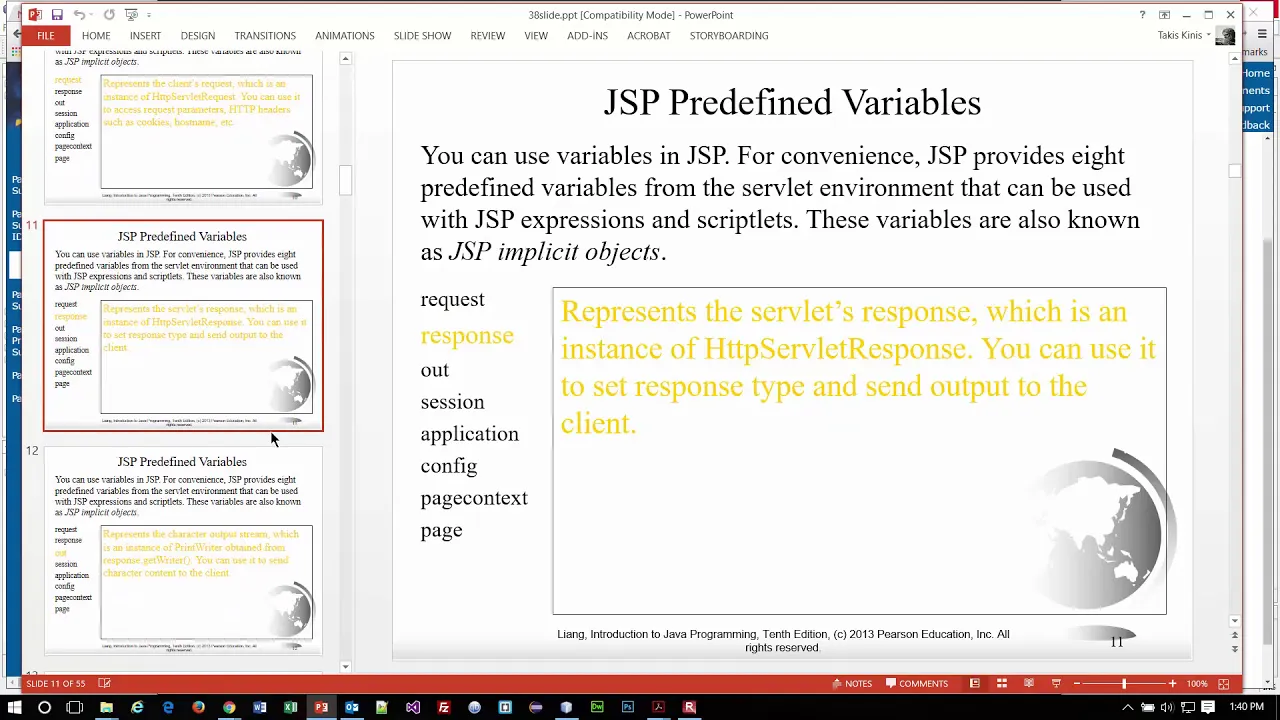This screenshot has height=720, width=1280.
Task: Click the Save icon in Quick Access Toolbar
Action: coord(57,15)
